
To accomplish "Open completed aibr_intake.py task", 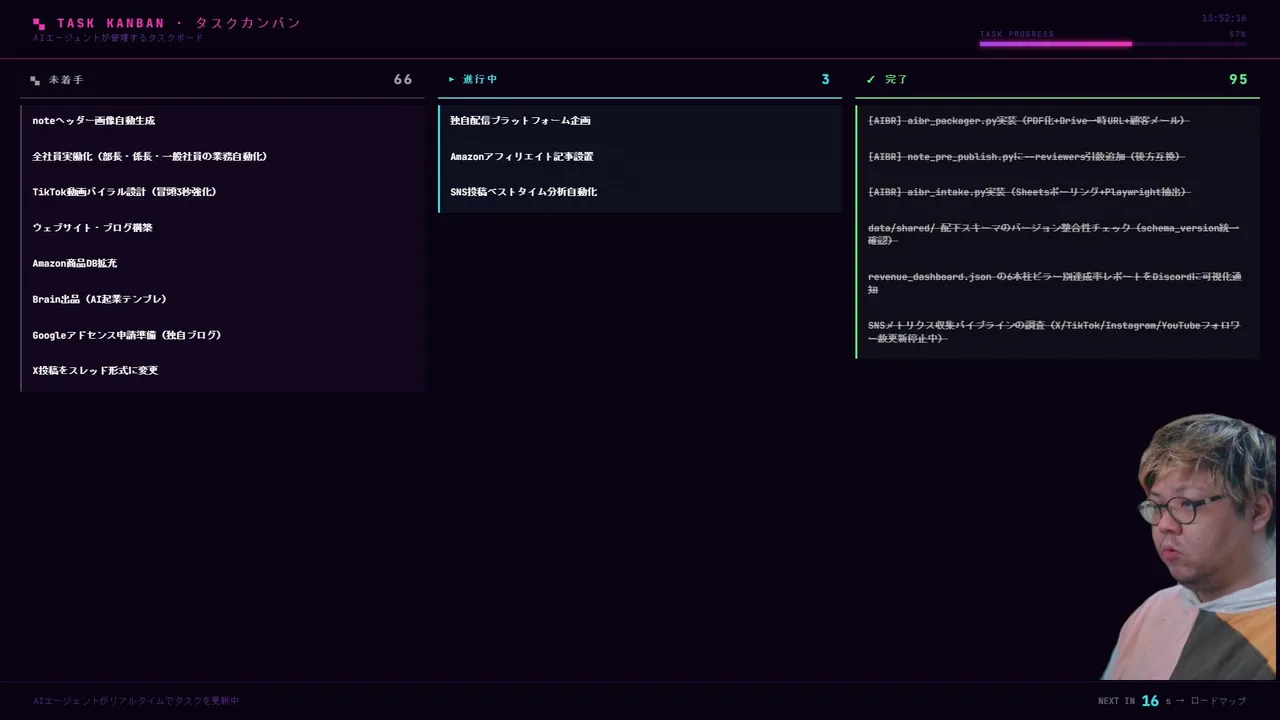I will click(1058, 192).
